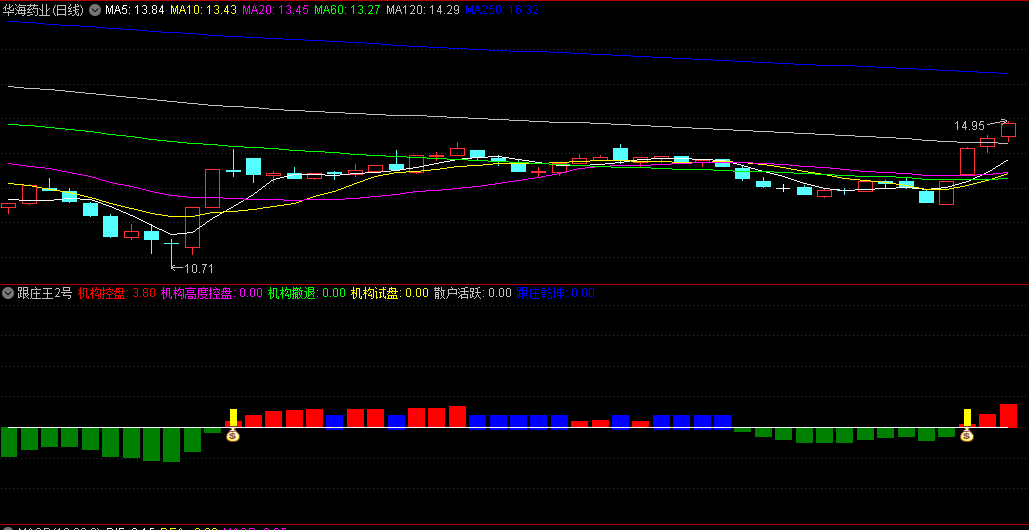Click the 14.95 high price label

point(969,125)
